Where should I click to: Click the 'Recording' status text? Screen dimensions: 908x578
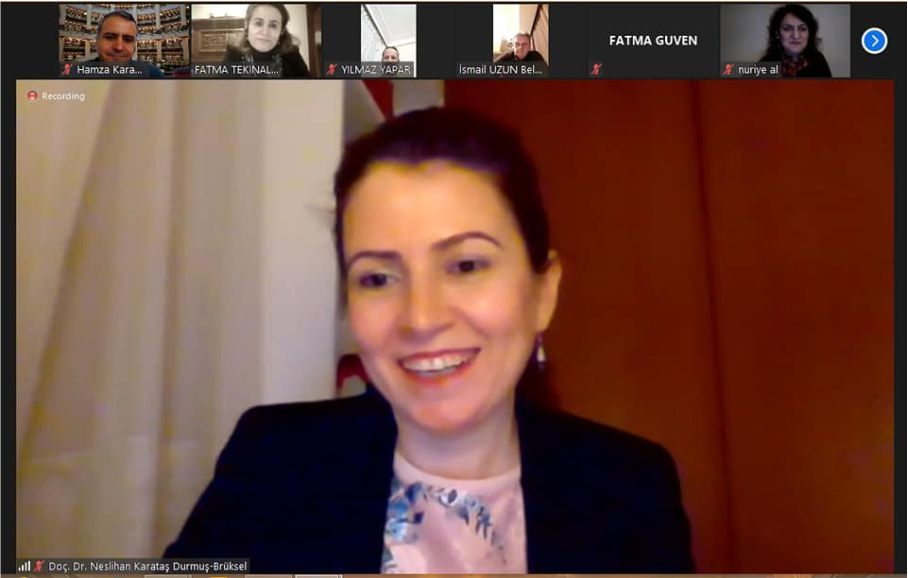tap(63, 96)
